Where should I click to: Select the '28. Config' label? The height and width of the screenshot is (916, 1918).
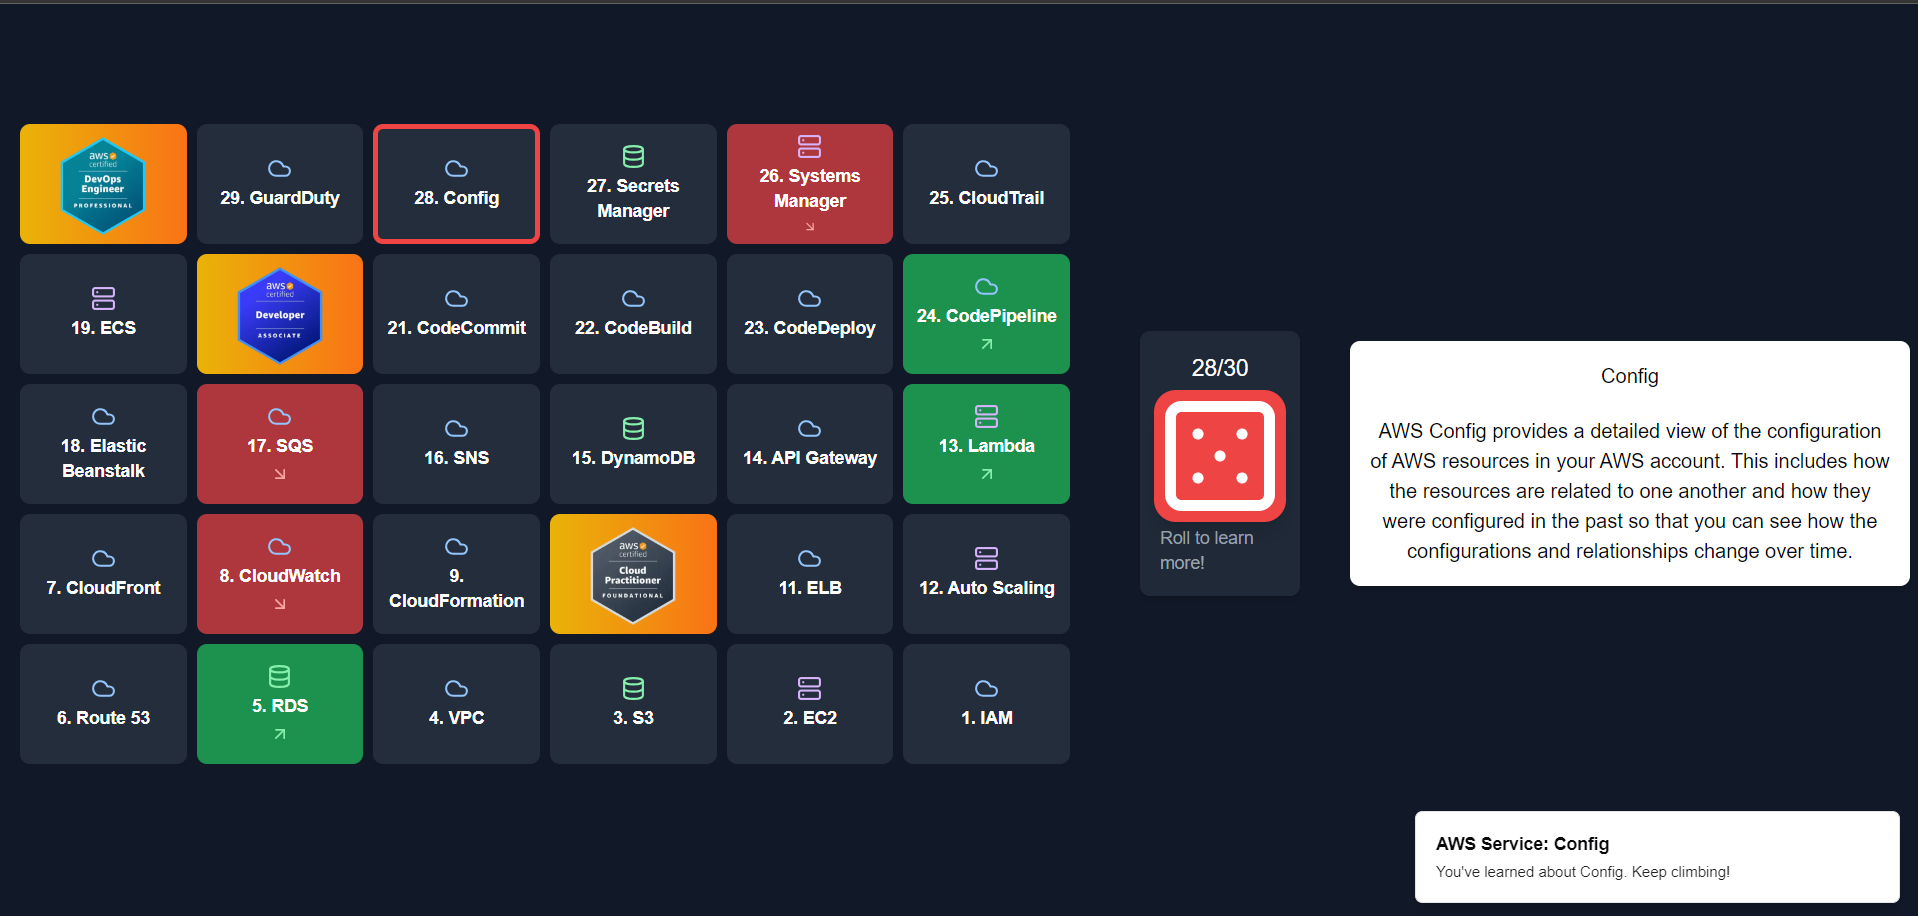[x=456, y=198]
